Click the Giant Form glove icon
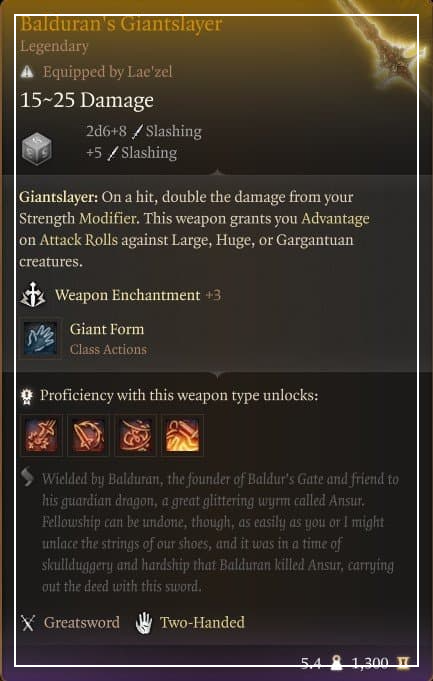 40,338
